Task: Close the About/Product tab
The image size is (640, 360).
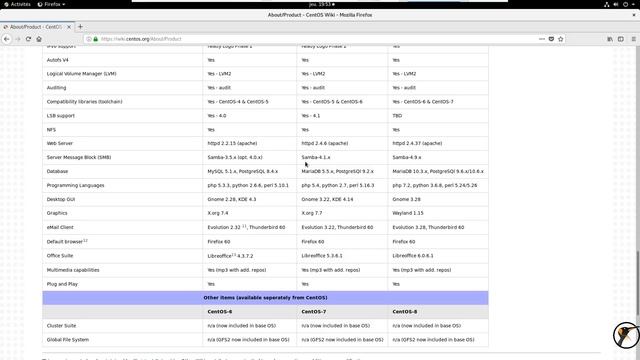Action: [x=69, y=27]
